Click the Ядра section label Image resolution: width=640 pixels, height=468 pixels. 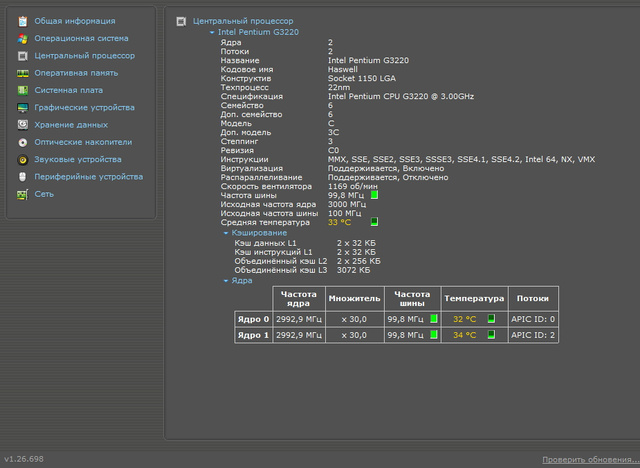coord(242,281)
